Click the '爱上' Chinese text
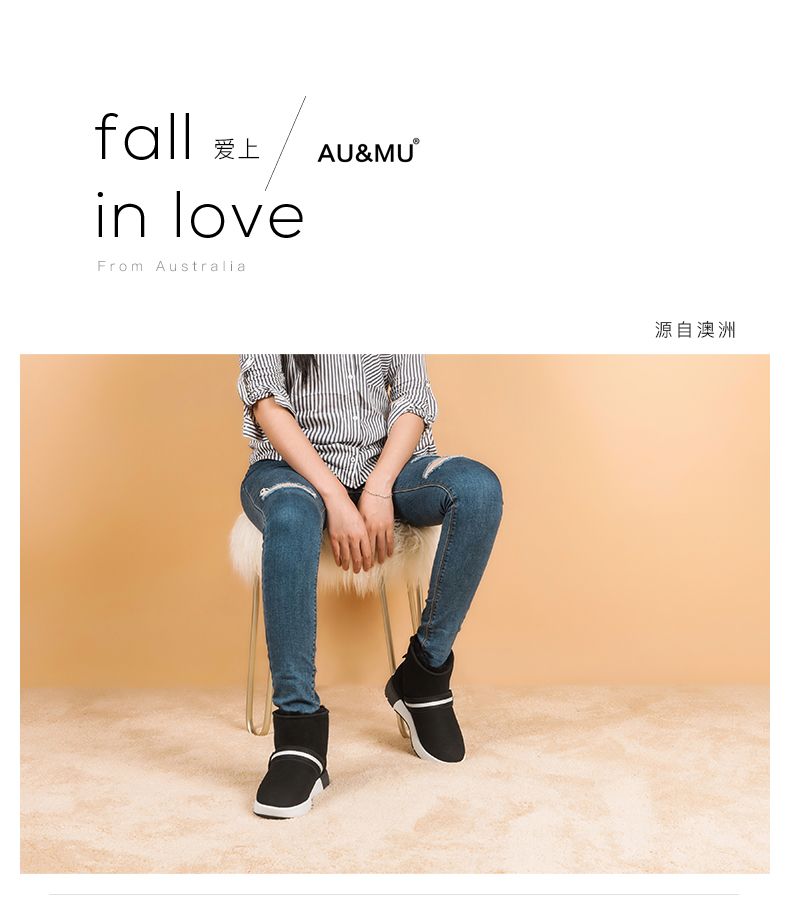This screenshot has width=790, height=903. pos(237,149)
